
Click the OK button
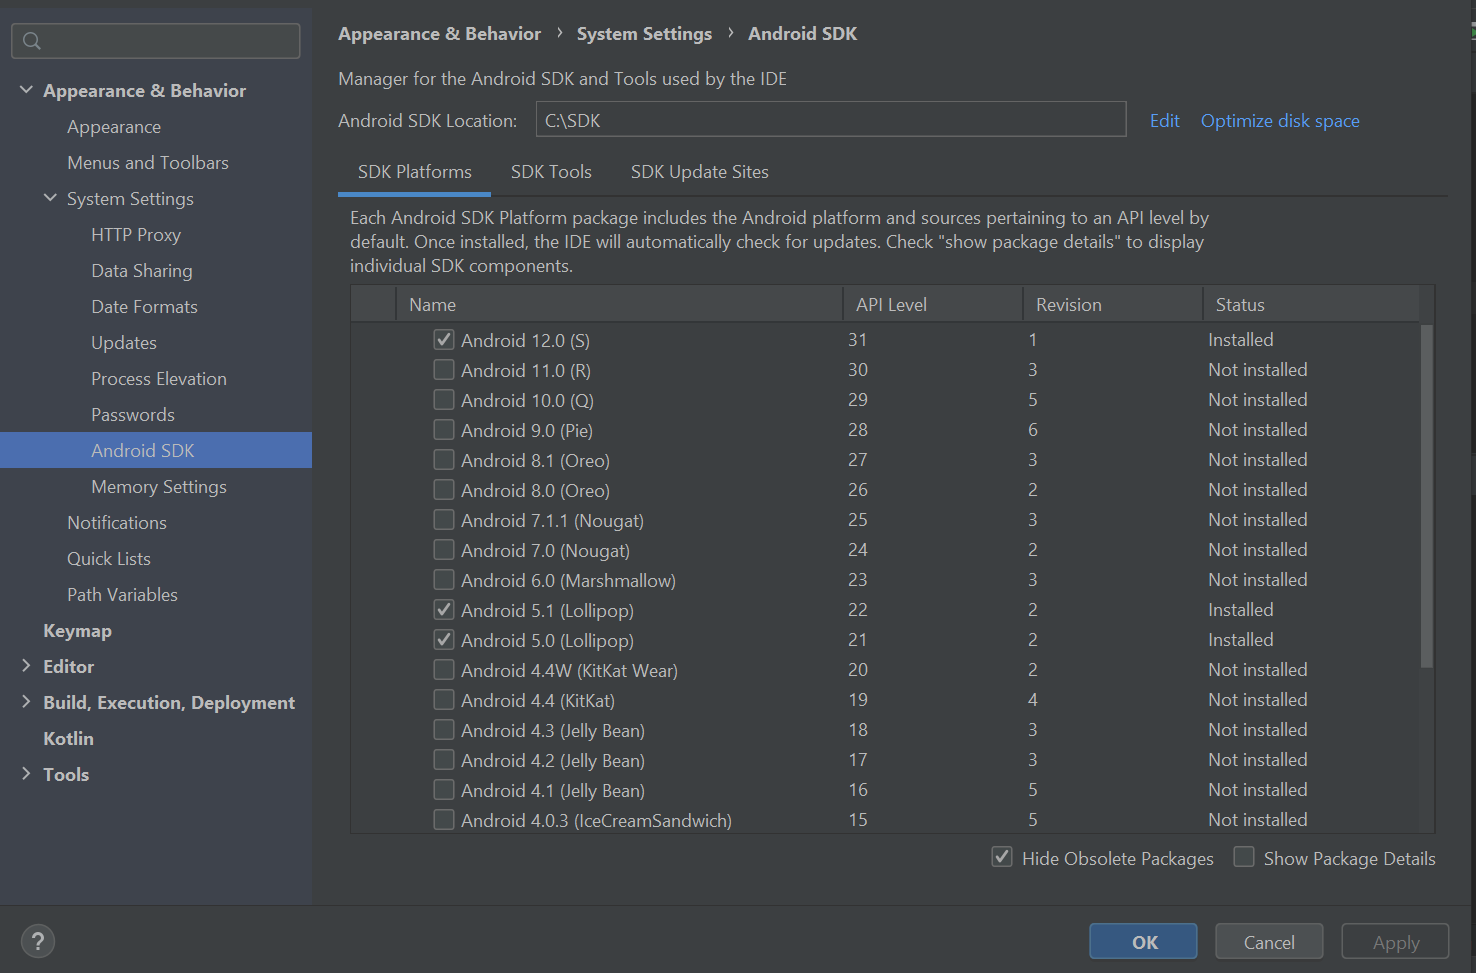click(1143, 942)
